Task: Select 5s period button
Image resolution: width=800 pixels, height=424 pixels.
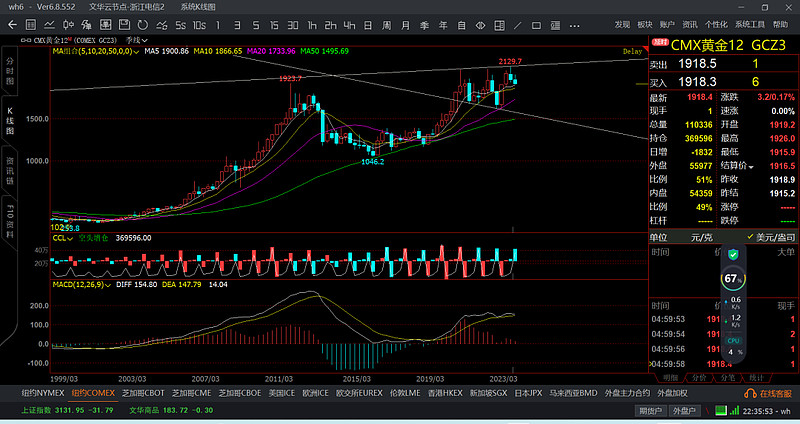Action: tap(181, 25)
